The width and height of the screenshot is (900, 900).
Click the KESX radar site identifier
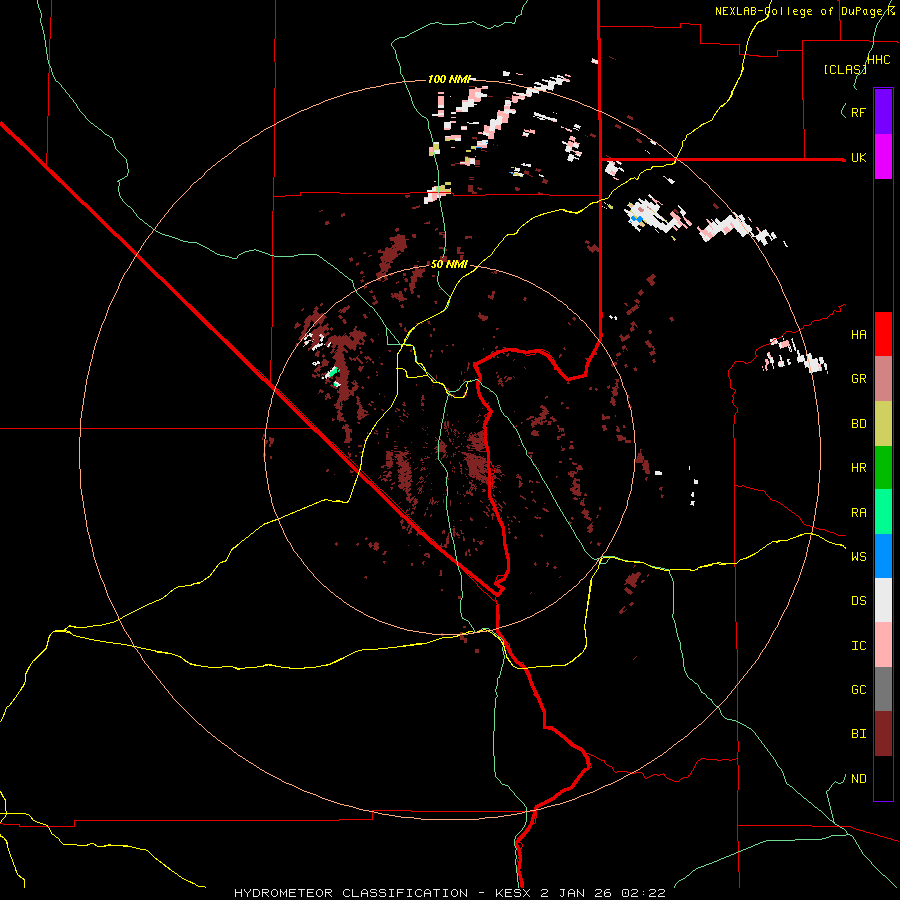[514, 893]
